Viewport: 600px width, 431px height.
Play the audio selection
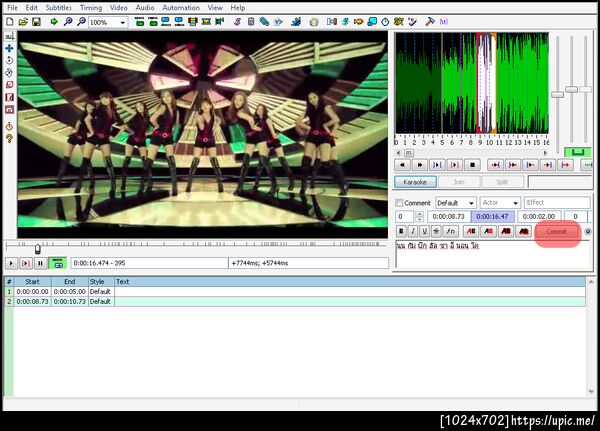tap(437, 165)
